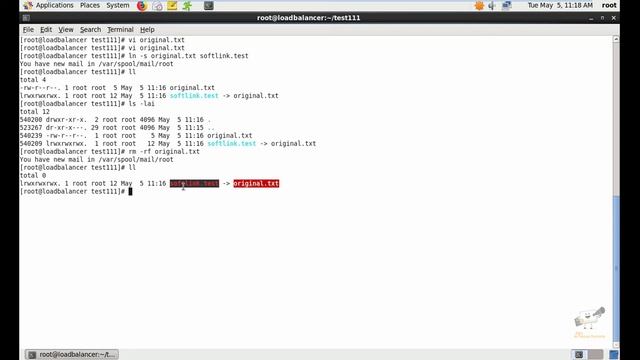Image resolution: width=640 pixels, height=360 pixels.
Task: Maximize the terminal window
Action: (x=602, y=18)
